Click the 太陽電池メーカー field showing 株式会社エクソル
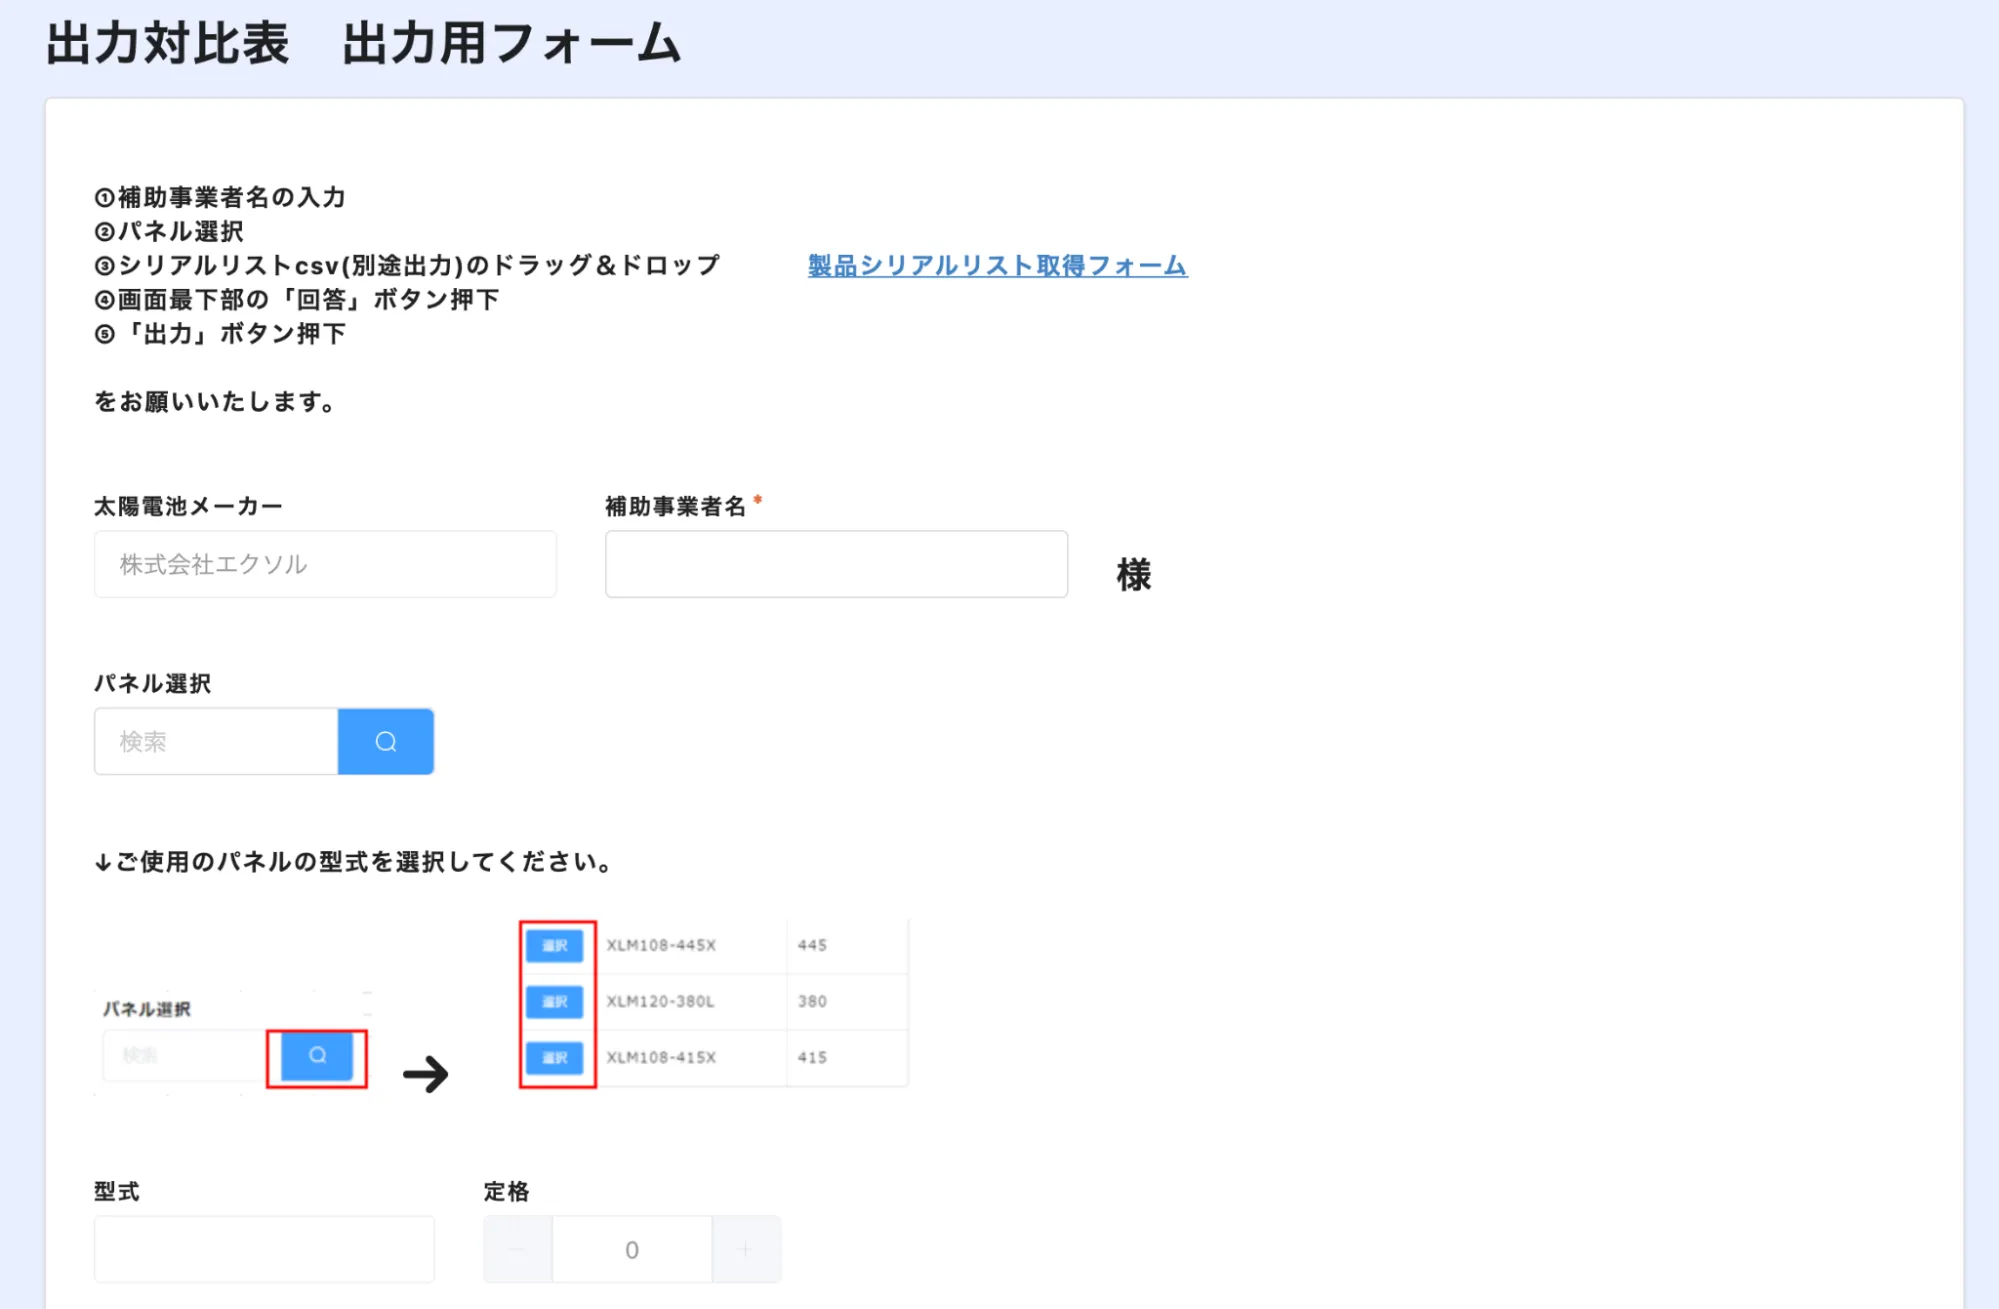This screenshot has width=1999, height=1309. [324, 564]
